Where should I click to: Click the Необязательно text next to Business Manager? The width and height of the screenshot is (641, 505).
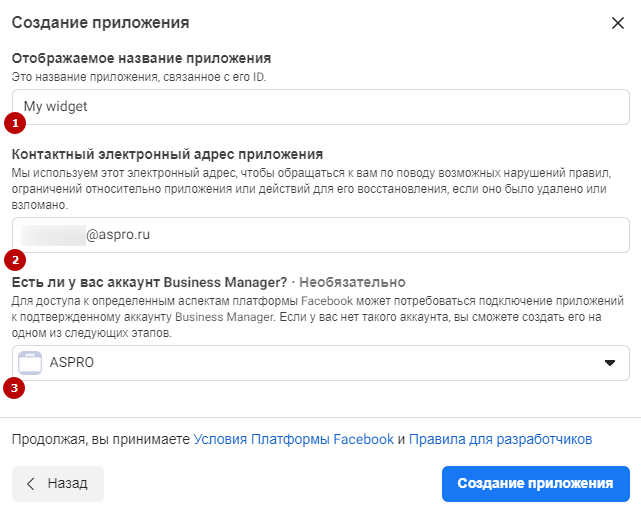click(x=352, y=282)
